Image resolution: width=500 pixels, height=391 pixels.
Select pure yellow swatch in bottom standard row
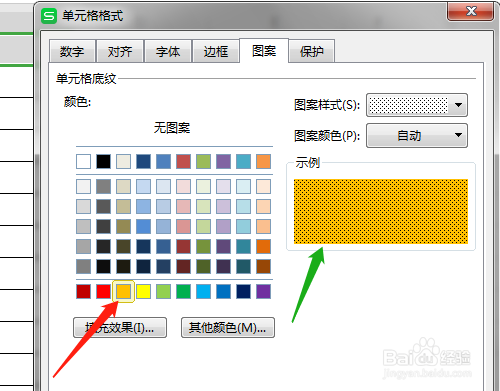coord(143,291)
